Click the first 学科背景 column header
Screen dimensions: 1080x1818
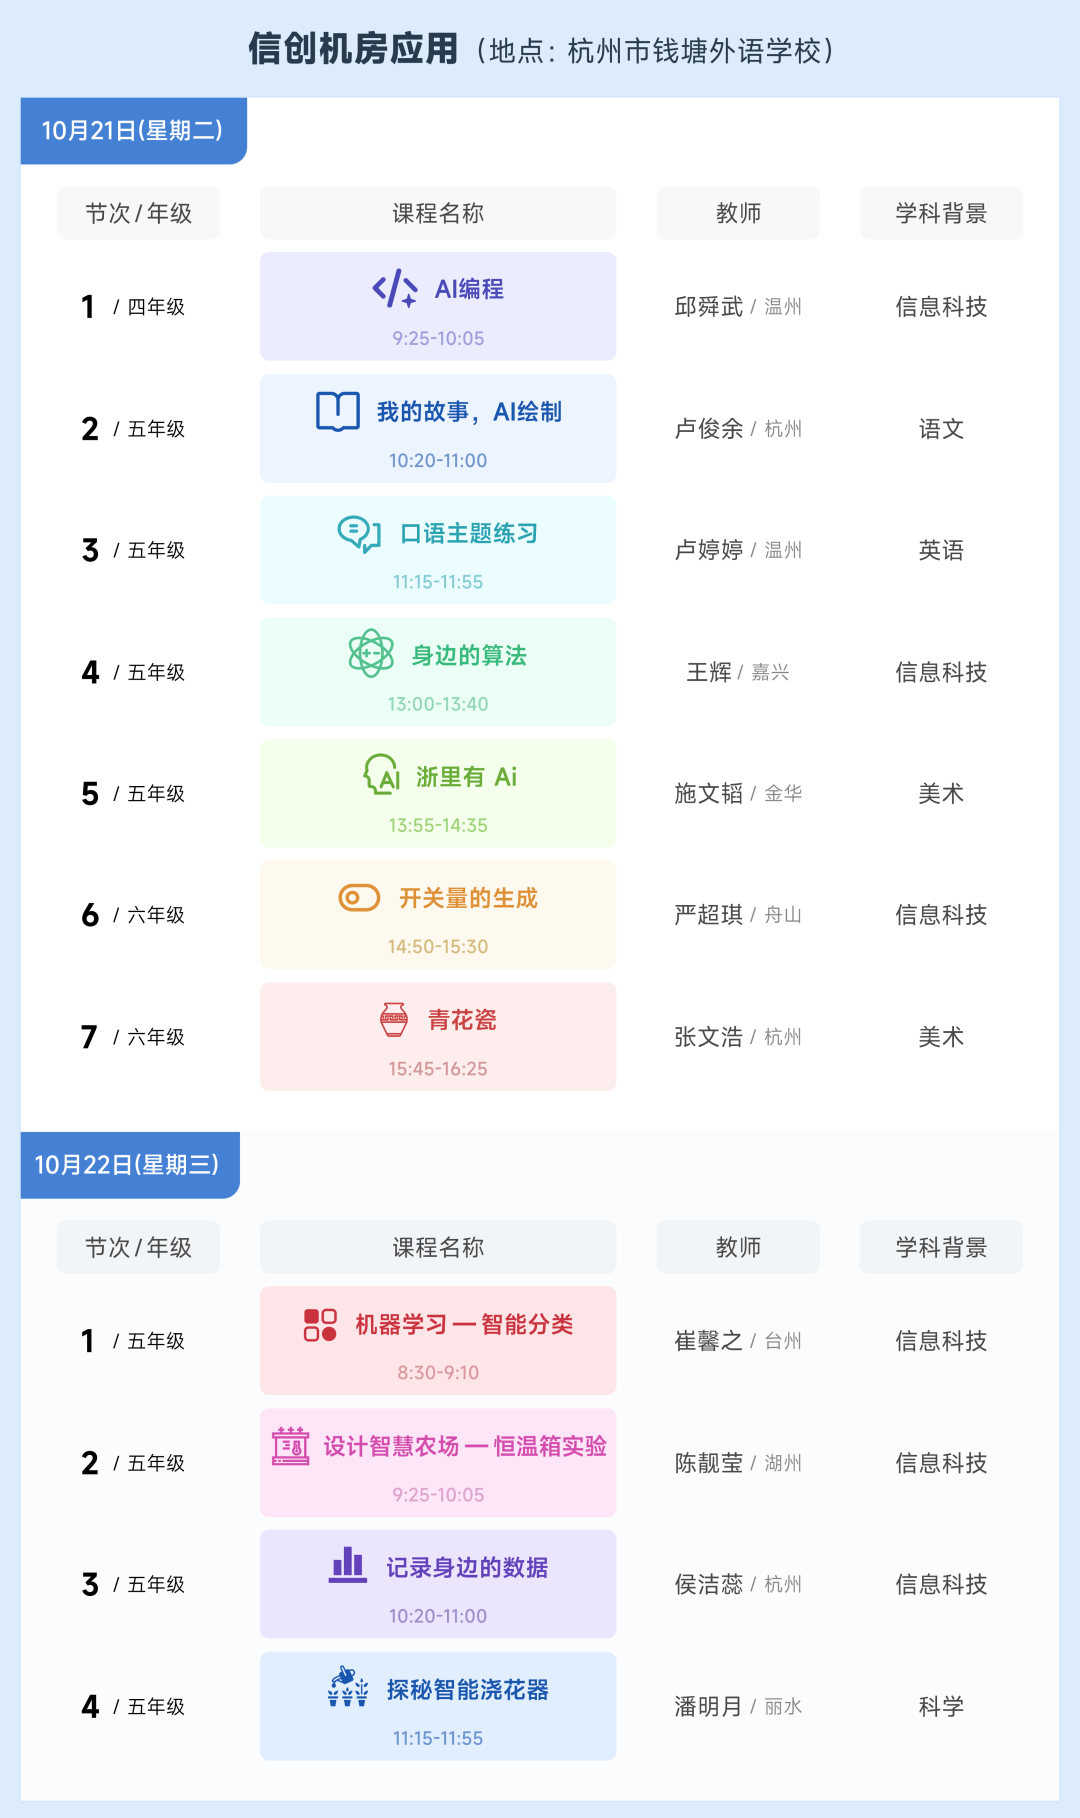click(941, 213)
